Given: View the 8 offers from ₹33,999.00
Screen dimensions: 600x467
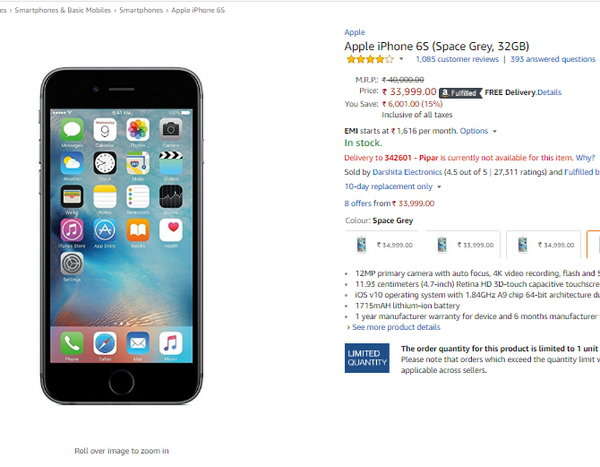Looking at the screenshot, I should [x=389, y=203].
